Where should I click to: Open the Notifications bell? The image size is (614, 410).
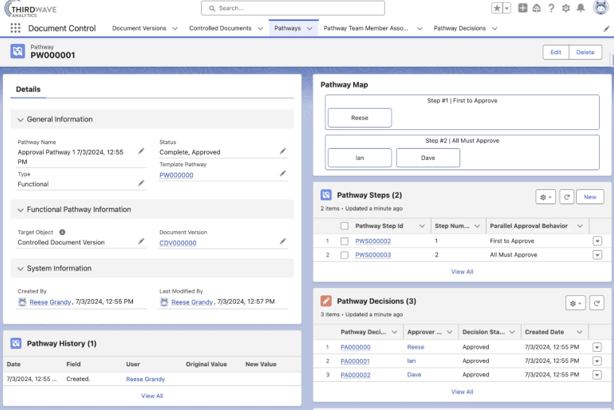pos(581,8)
